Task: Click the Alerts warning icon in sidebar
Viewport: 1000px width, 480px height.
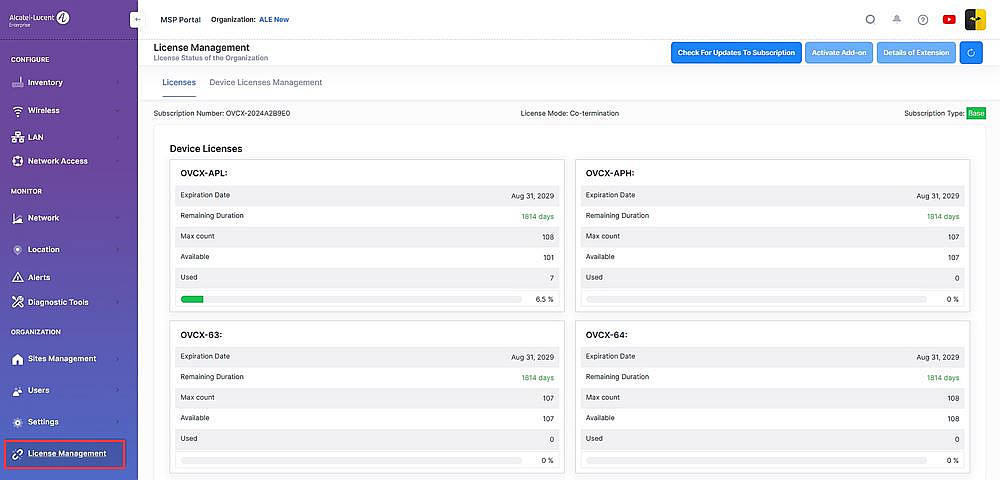Action: tap(18, 277)
